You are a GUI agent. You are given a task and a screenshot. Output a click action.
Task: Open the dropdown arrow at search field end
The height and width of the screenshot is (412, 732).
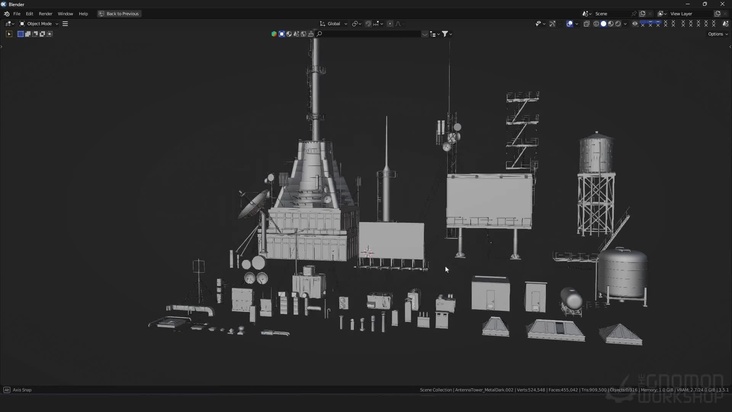pyautogui.click(x=424, y=34)
